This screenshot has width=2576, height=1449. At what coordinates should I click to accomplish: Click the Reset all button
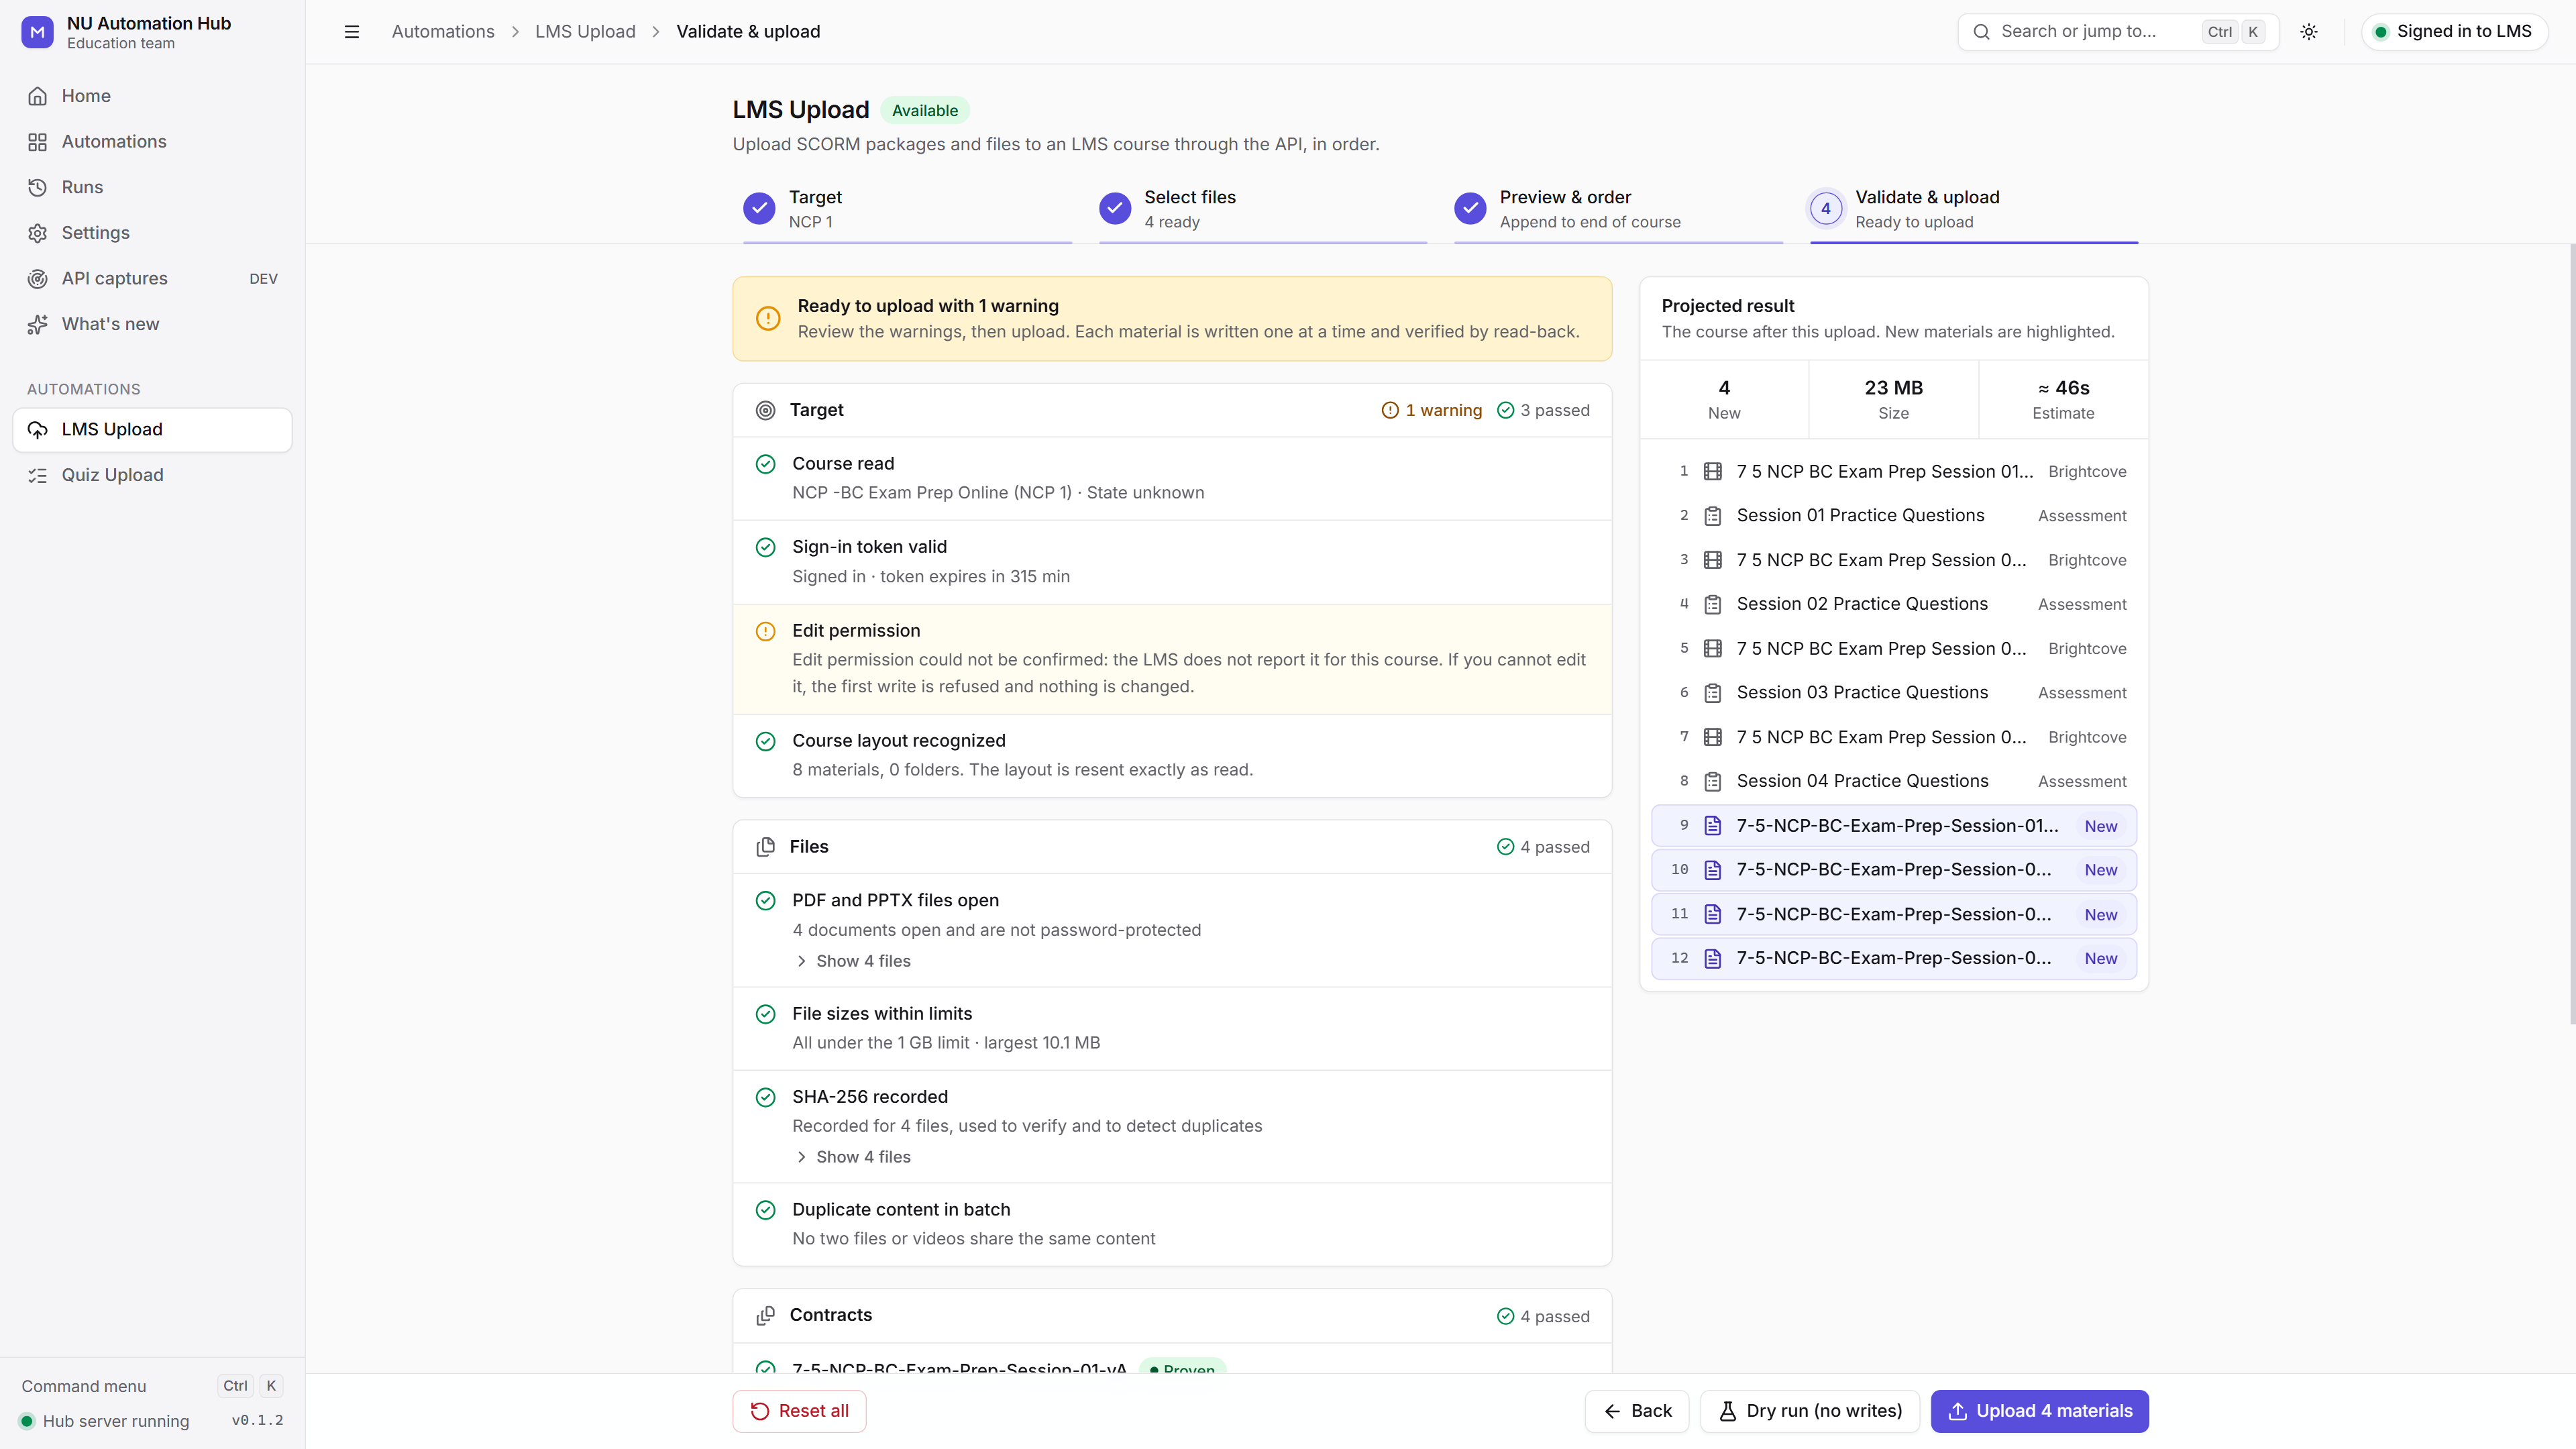tap(799, 1411)
